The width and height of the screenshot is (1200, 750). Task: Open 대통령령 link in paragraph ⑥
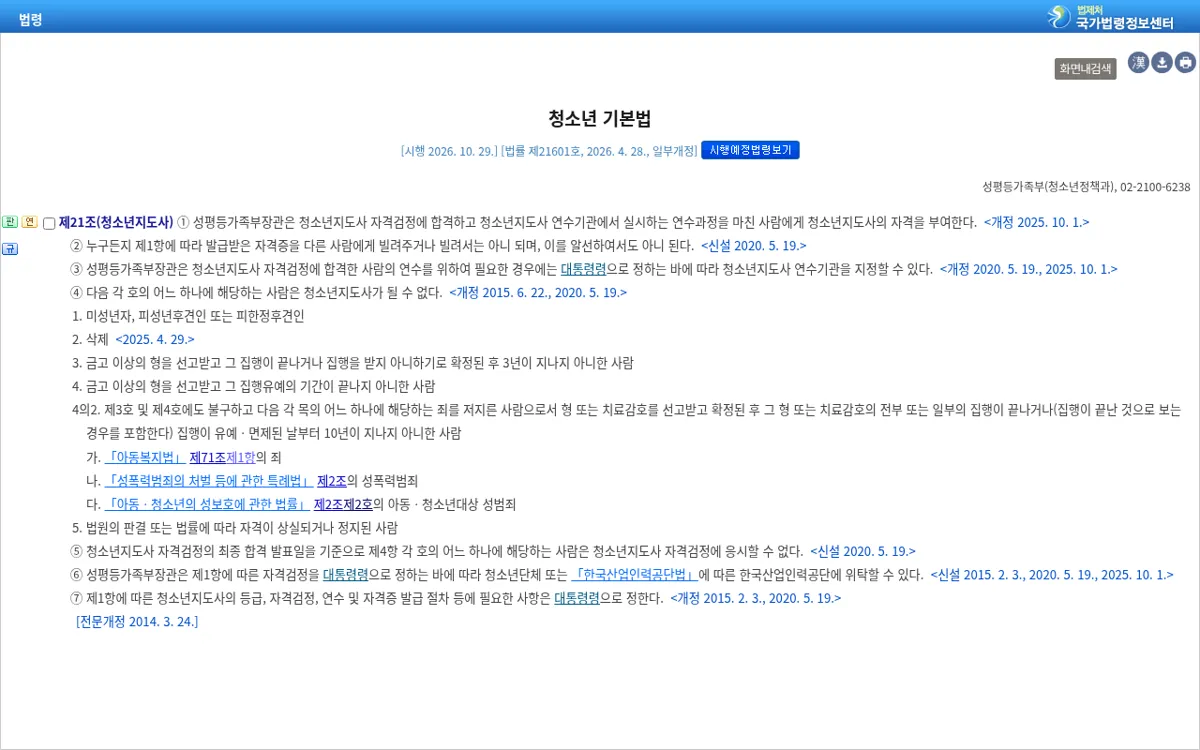[345, 575]
